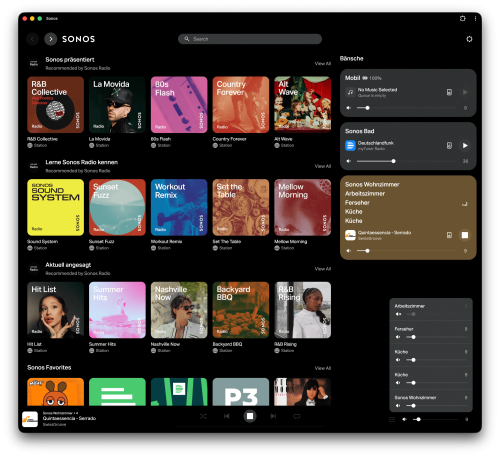Click the Sonos Radio logo beside Aktuell angesagt
The width and height of the screenshot is (500, 457).
click(34, 268)
